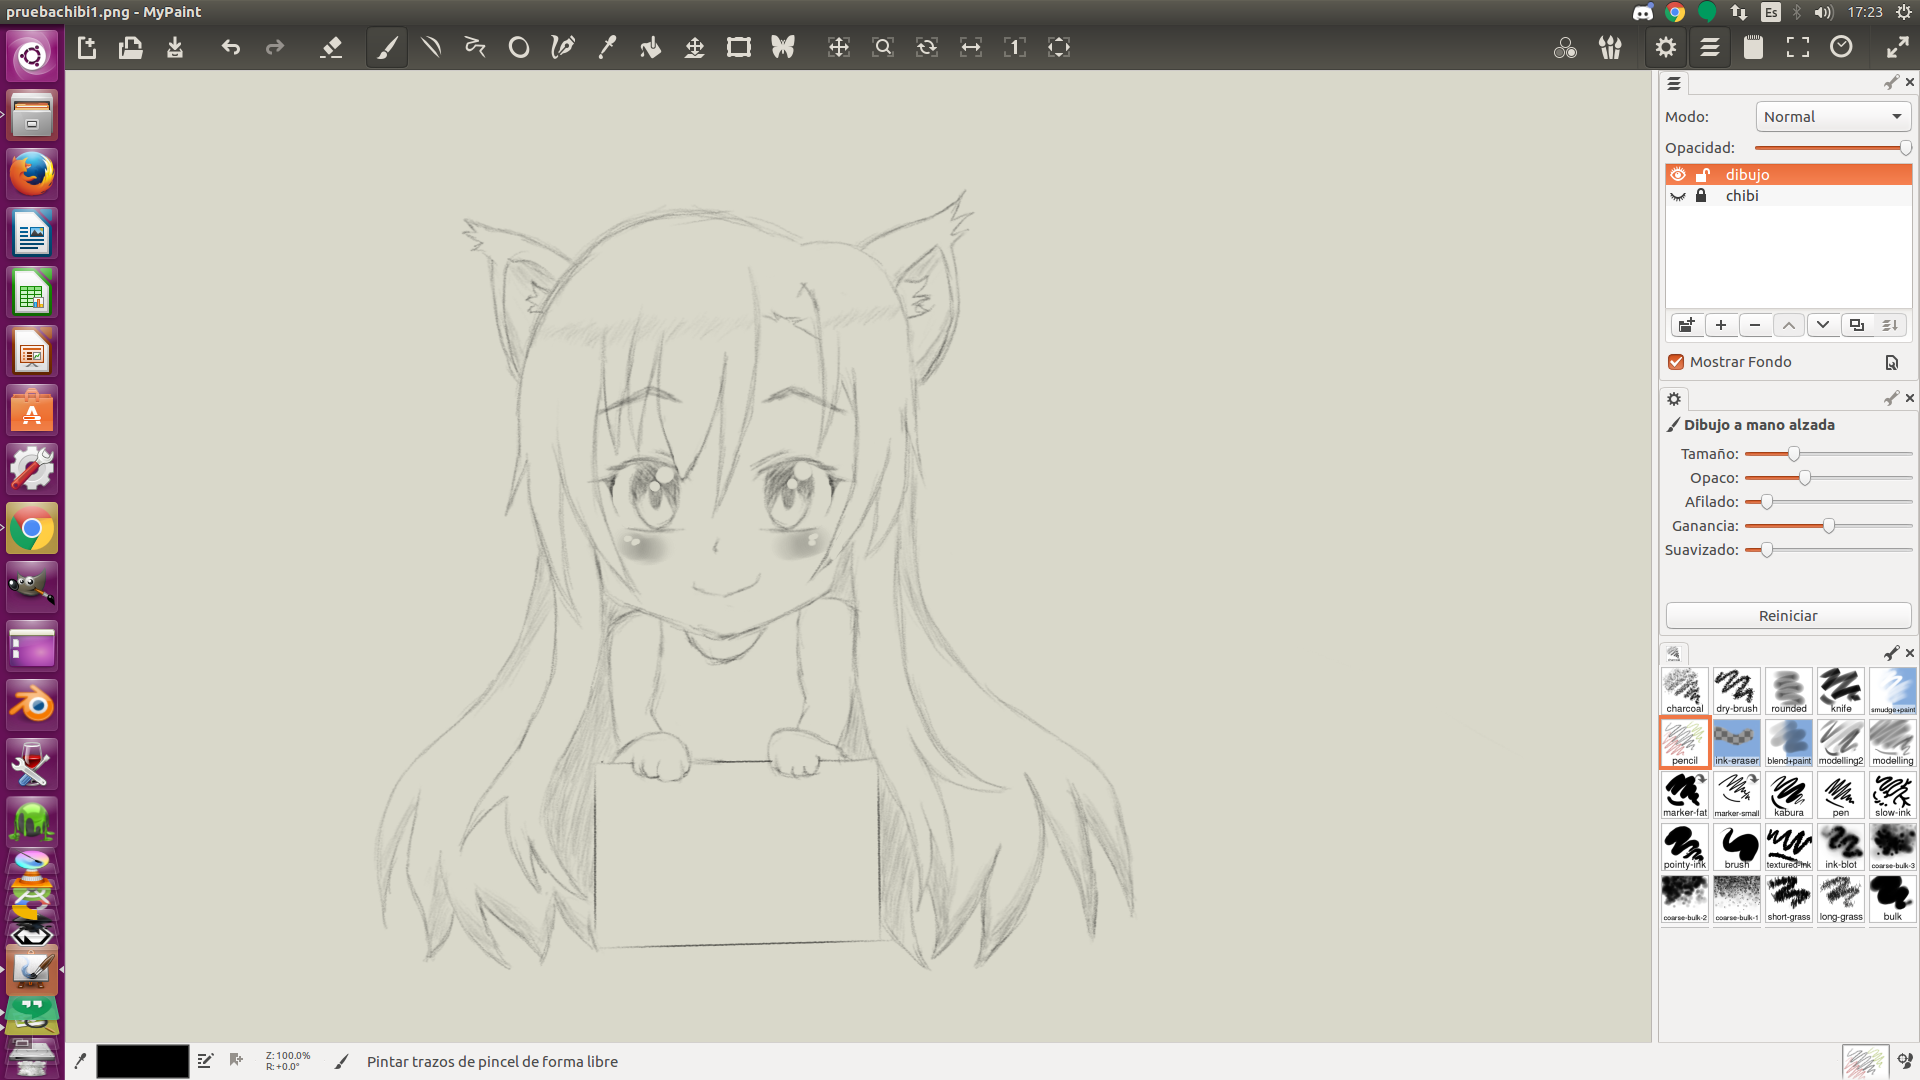Click the black current color swatch
The image size is (1920, 1080).
[x=142, y=1061]
